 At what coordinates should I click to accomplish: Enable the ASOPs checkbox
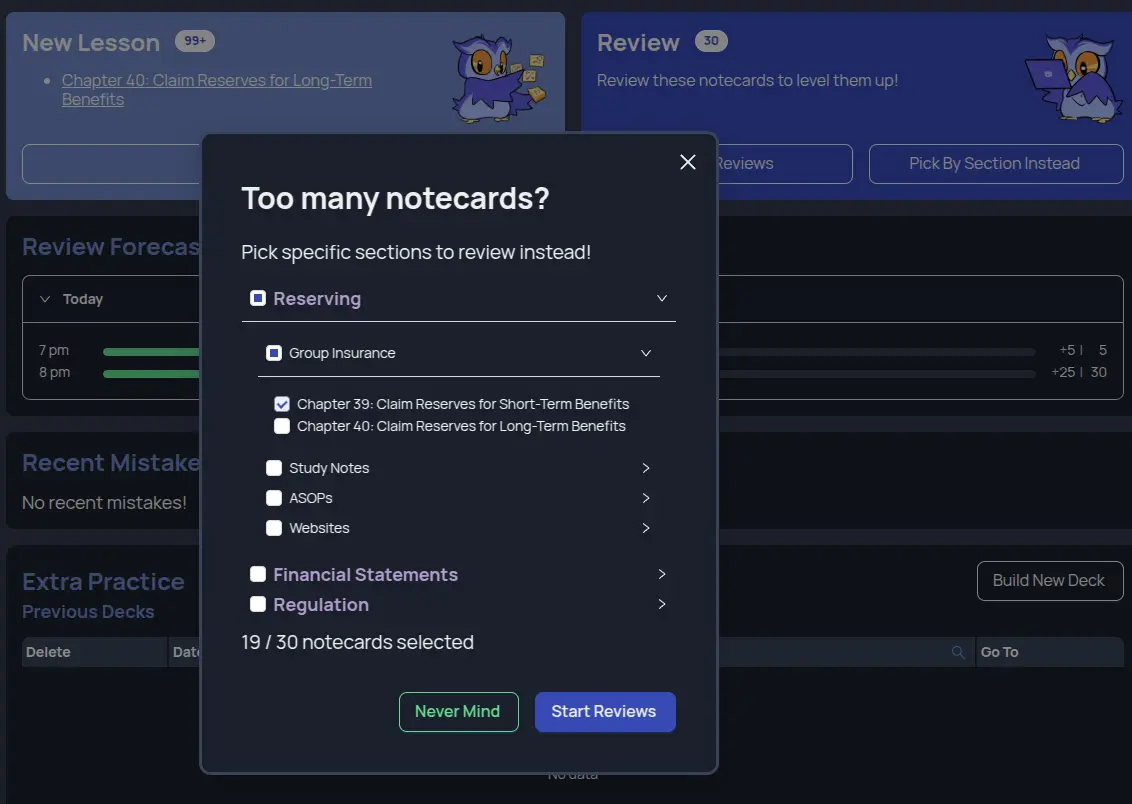click(x=274, y=497)
